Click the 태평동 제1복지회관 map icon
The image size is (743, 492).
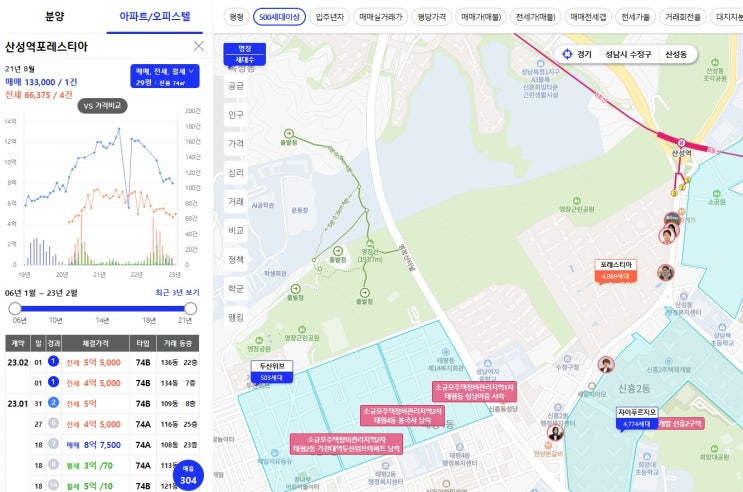tap(445, 352)
